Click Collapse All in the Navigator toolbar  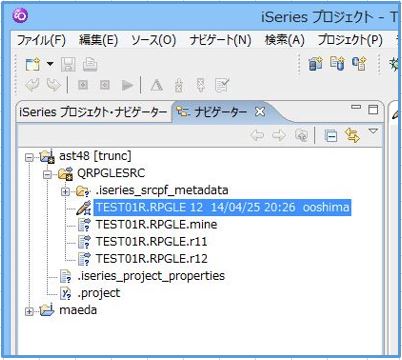pyautogui.click(x=331, y=136)
